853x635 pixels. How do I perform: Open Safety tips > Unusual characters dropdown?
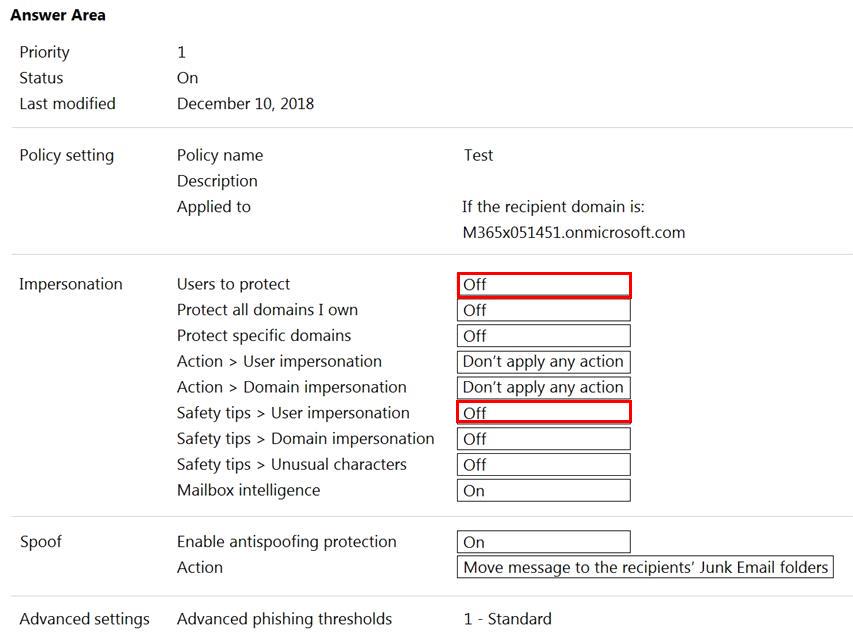click(x=544, y=465)
